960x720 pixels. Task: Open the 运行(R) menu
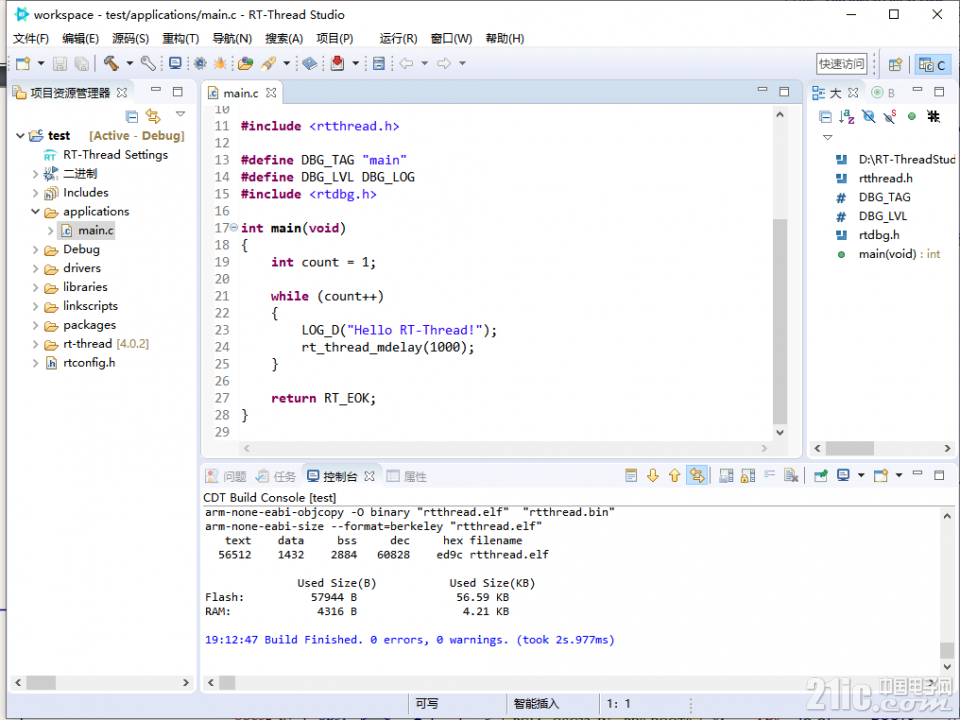pyautogui.click(x=398, y=39)
